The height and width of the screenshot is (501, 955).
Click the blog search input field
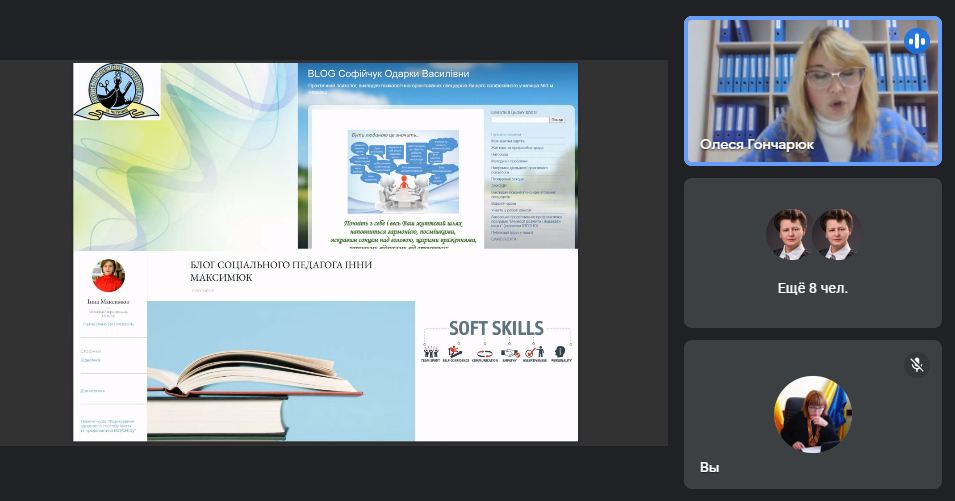click(520, 119)
